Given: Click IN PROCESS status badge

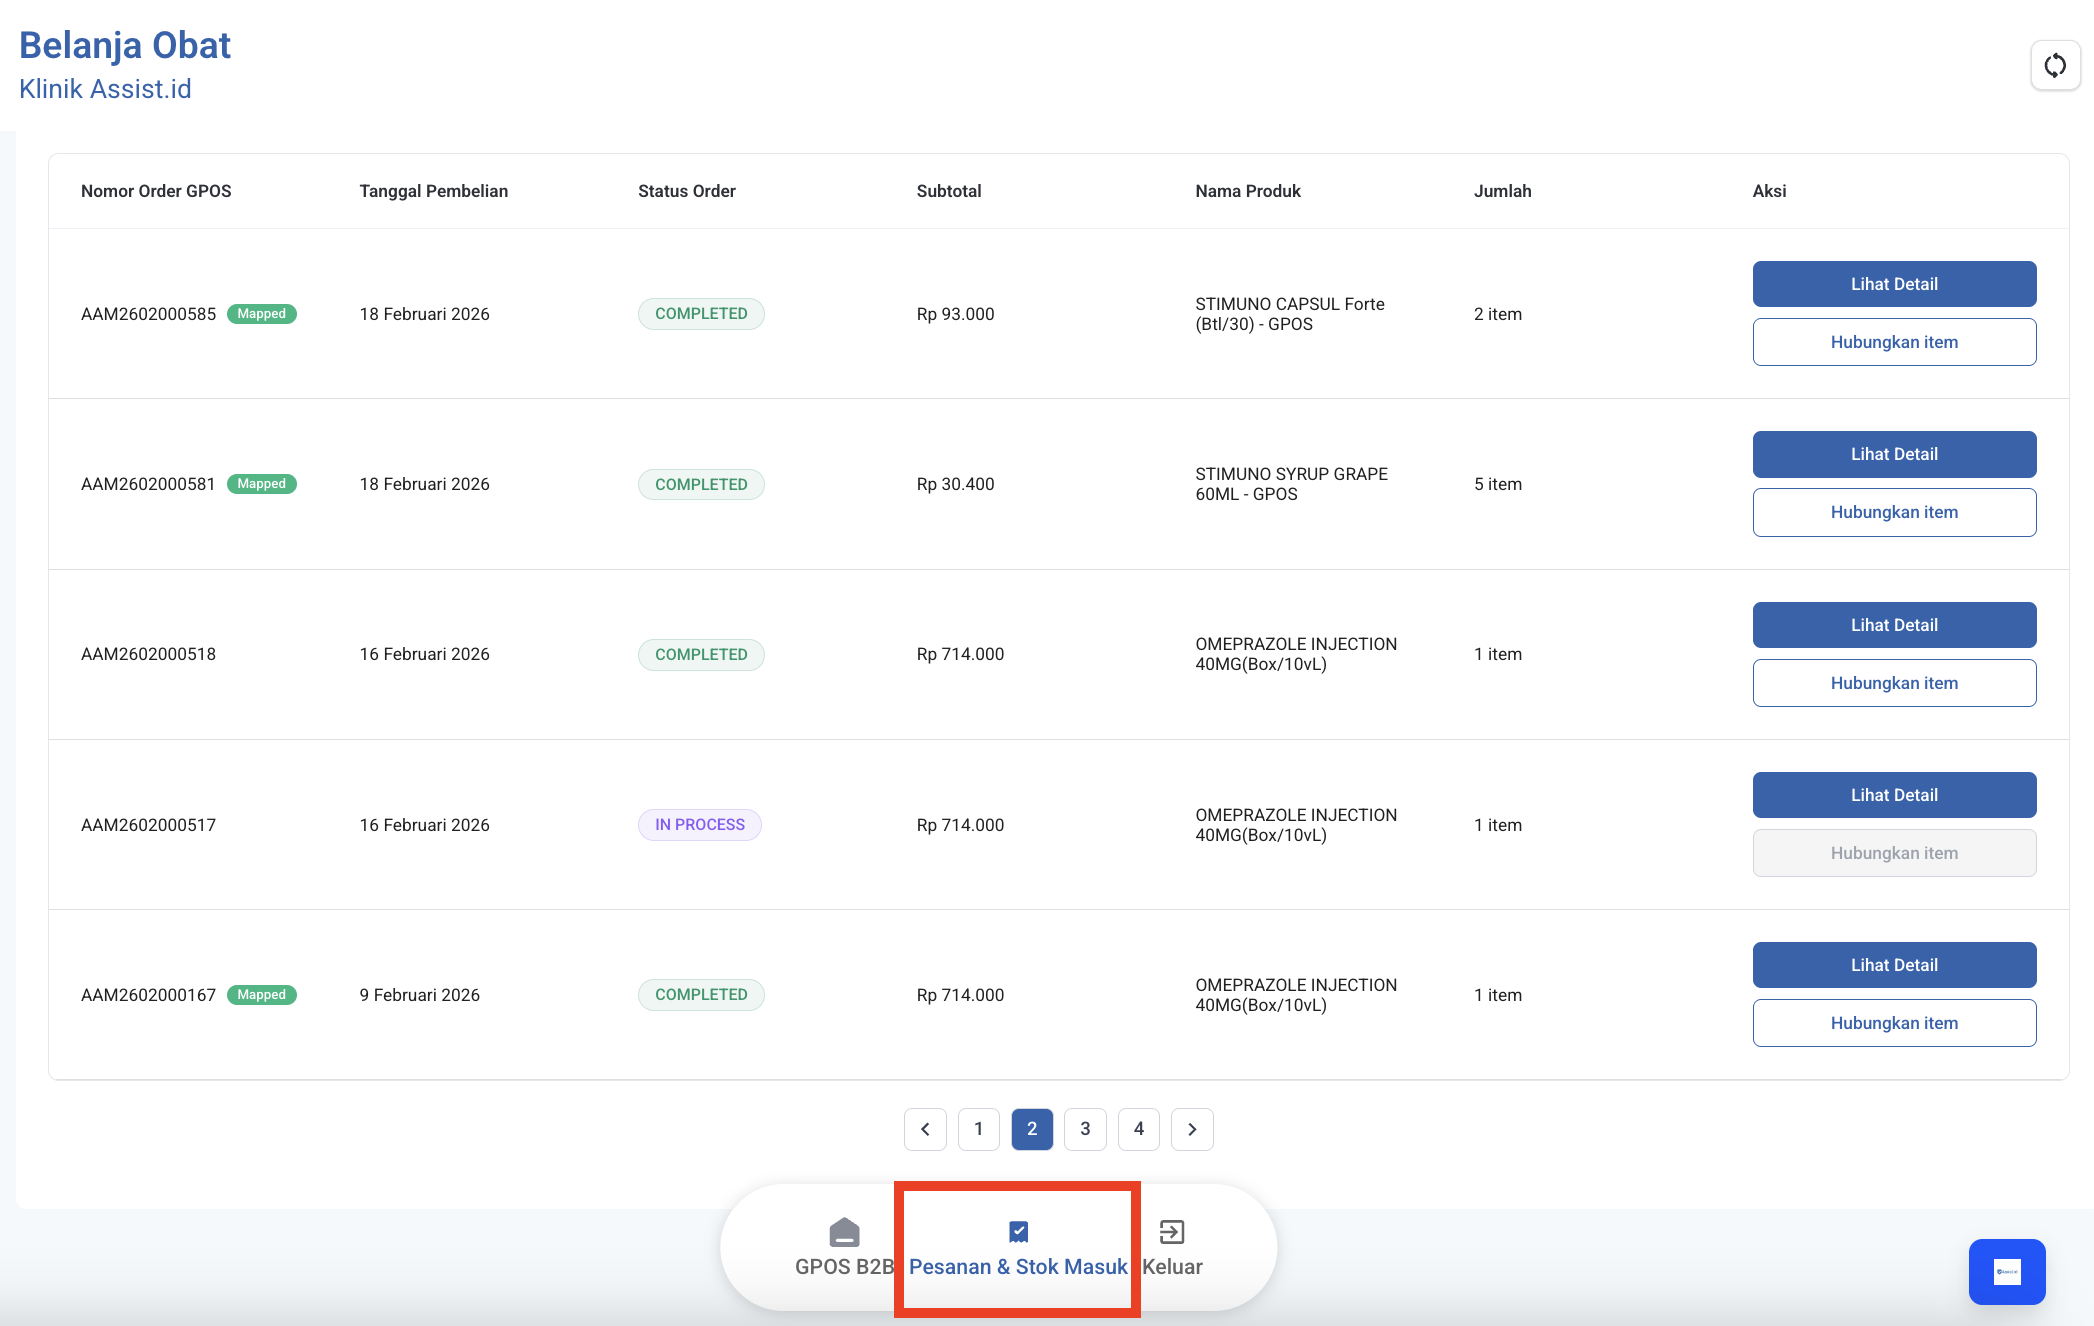Looking at the screenshot, I should click(x=699, y=825).
